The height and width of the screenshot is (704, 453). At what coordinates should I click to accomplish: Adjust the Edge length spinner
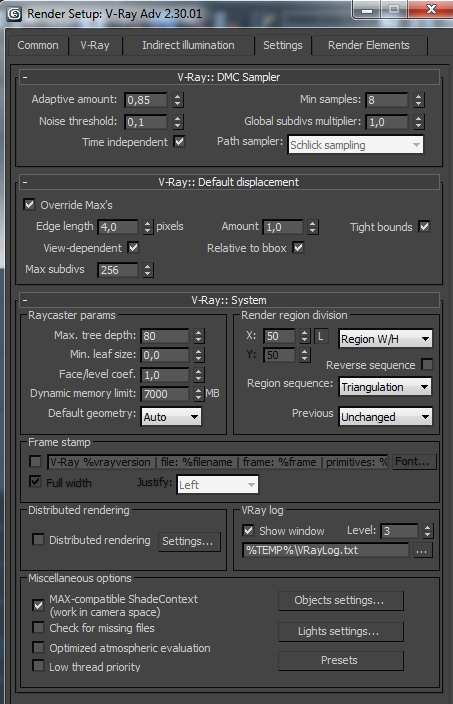148,227
